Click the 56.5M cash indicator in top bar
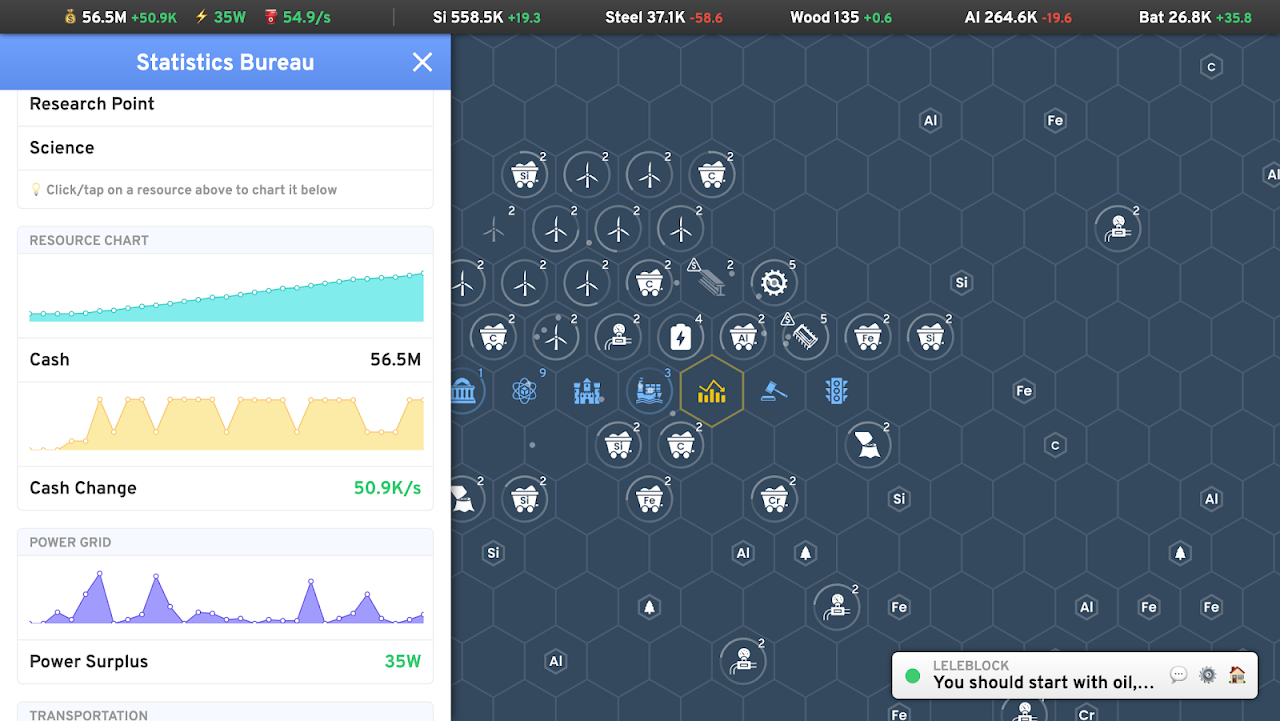Image resolution: width=1280 pixels, height=721 pixels. click(121, 17)
